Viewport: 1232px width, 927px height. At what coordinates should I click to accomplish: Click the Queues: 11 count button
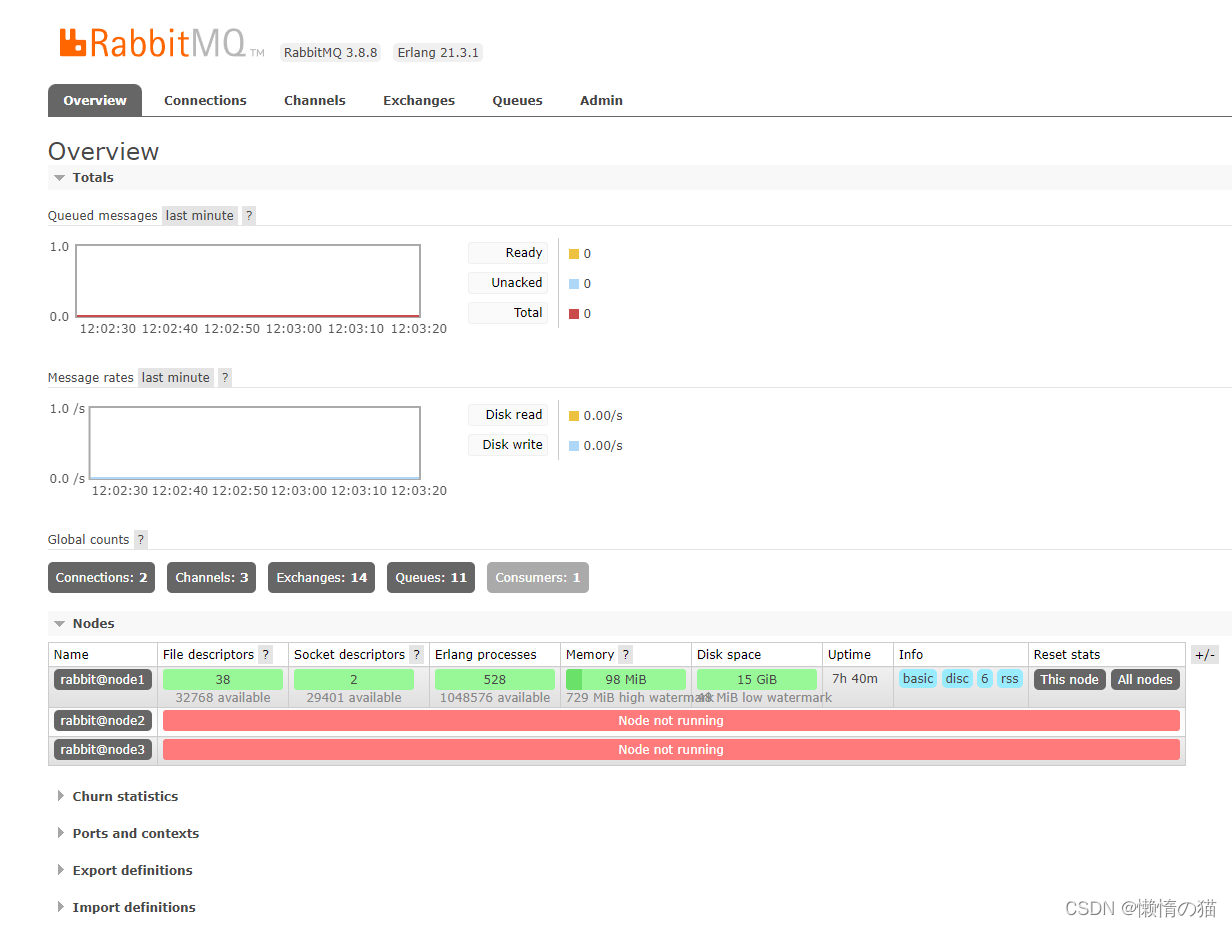tap(431, 577)
